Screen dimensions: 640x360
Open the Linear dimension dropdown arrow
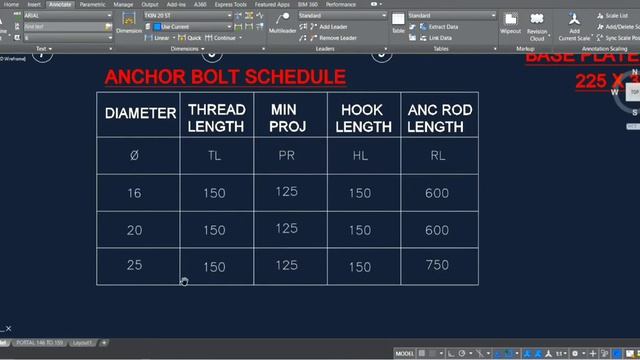[x=173, y=38]
